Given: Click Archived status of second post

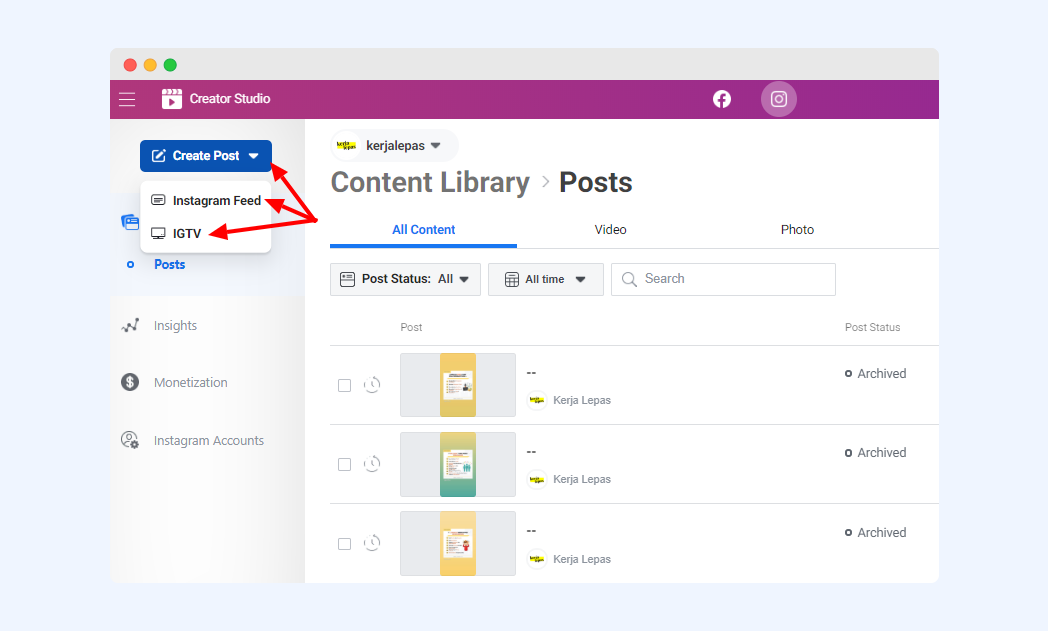Looking at the screenshot, I should click(x=876, y=453).
